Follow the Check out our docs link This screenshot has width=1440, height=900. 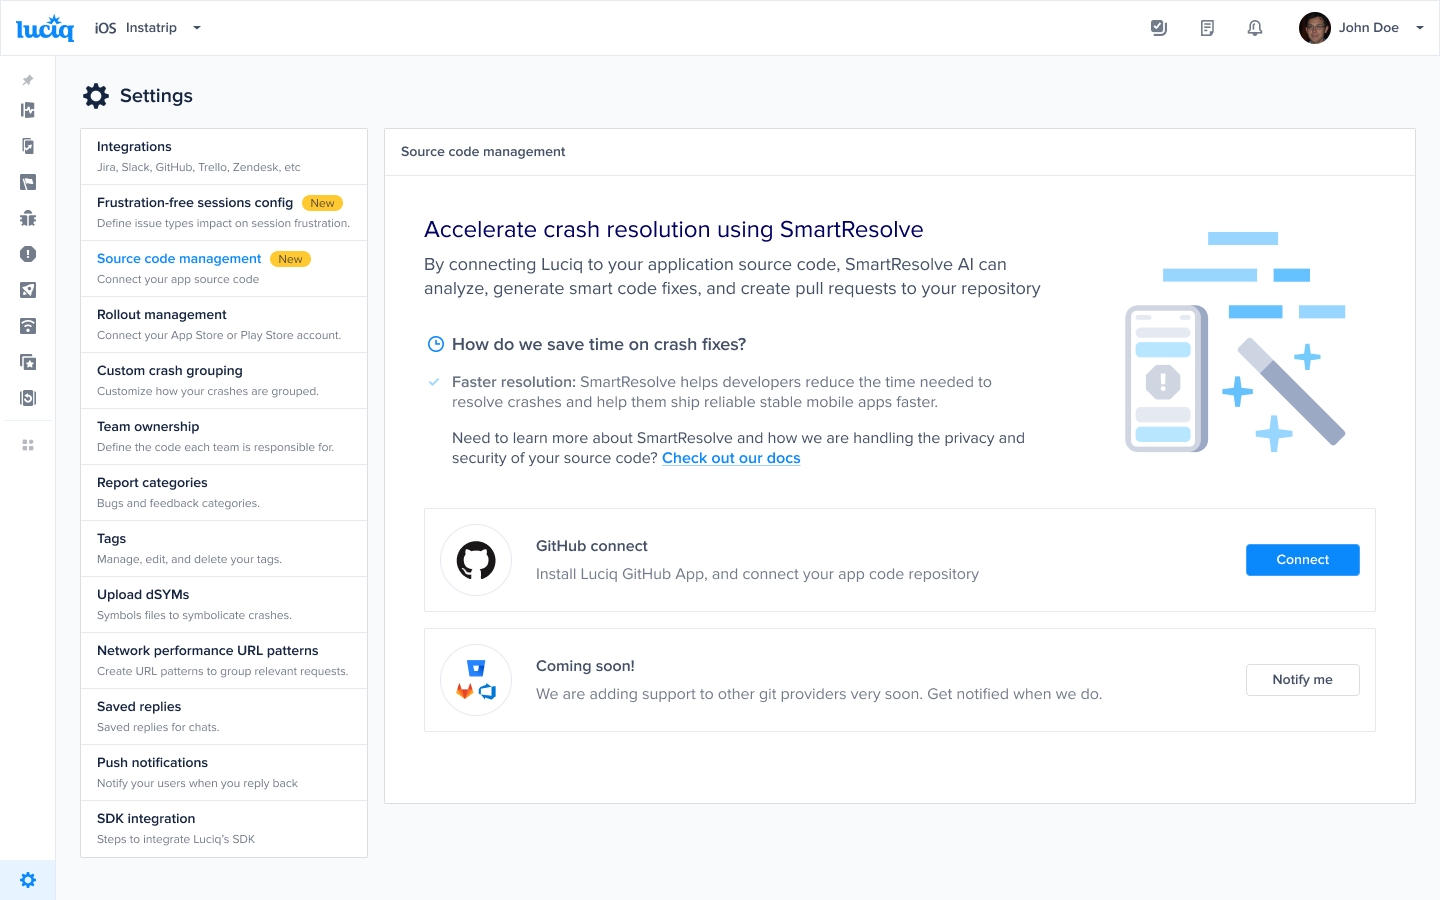[x=731, y=458]
